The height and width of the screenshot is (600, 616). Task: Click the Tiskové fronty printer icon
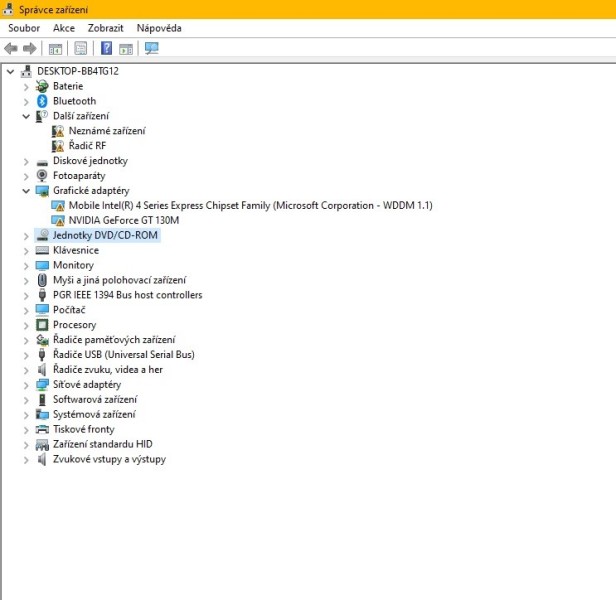coord(42,429)
